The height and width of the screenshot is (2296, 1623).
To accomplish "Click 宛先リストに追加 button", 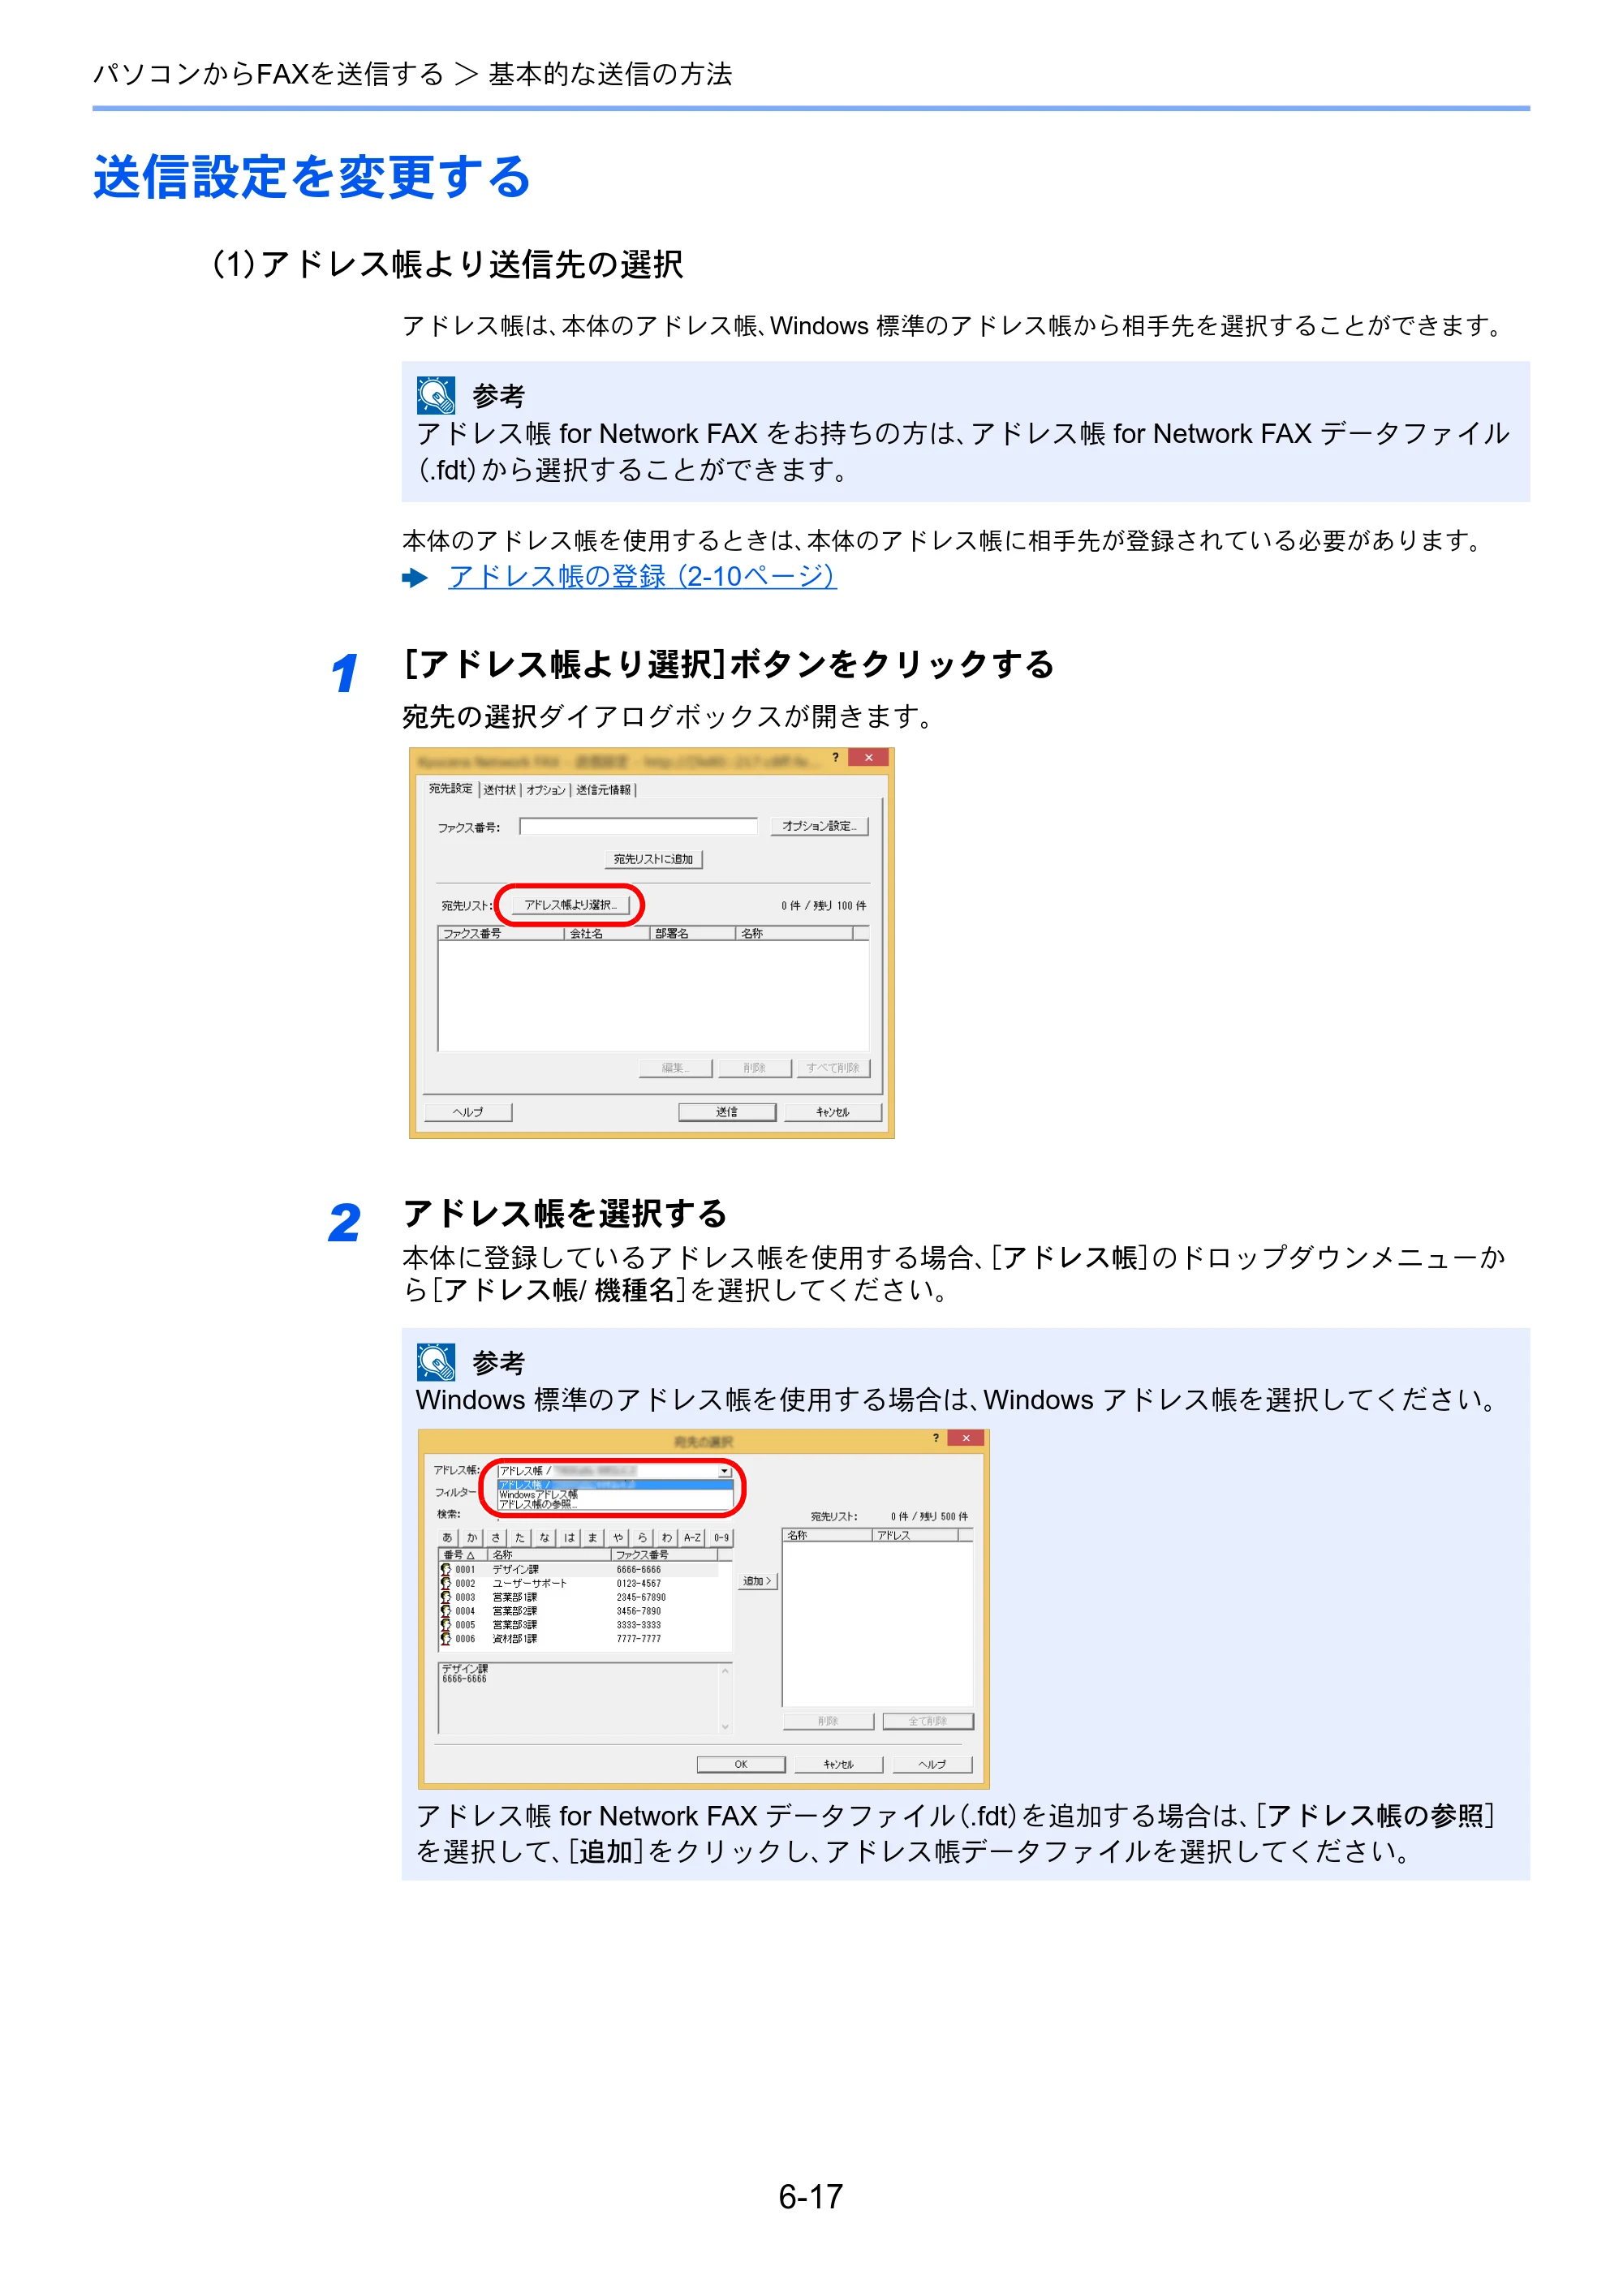I will 653,859.
